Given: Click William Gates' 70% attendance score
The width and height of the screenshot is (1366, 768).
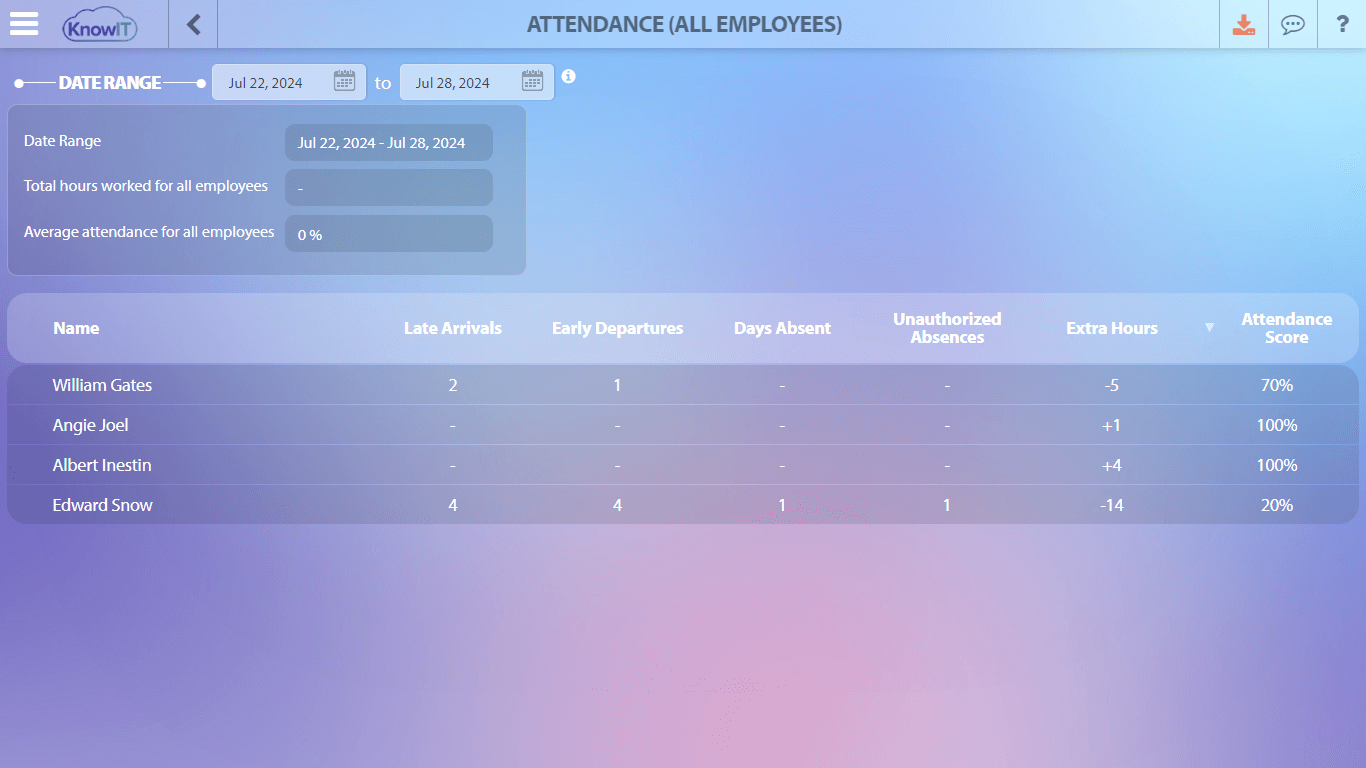Looking at the screenshot, I should [1277, 385].
